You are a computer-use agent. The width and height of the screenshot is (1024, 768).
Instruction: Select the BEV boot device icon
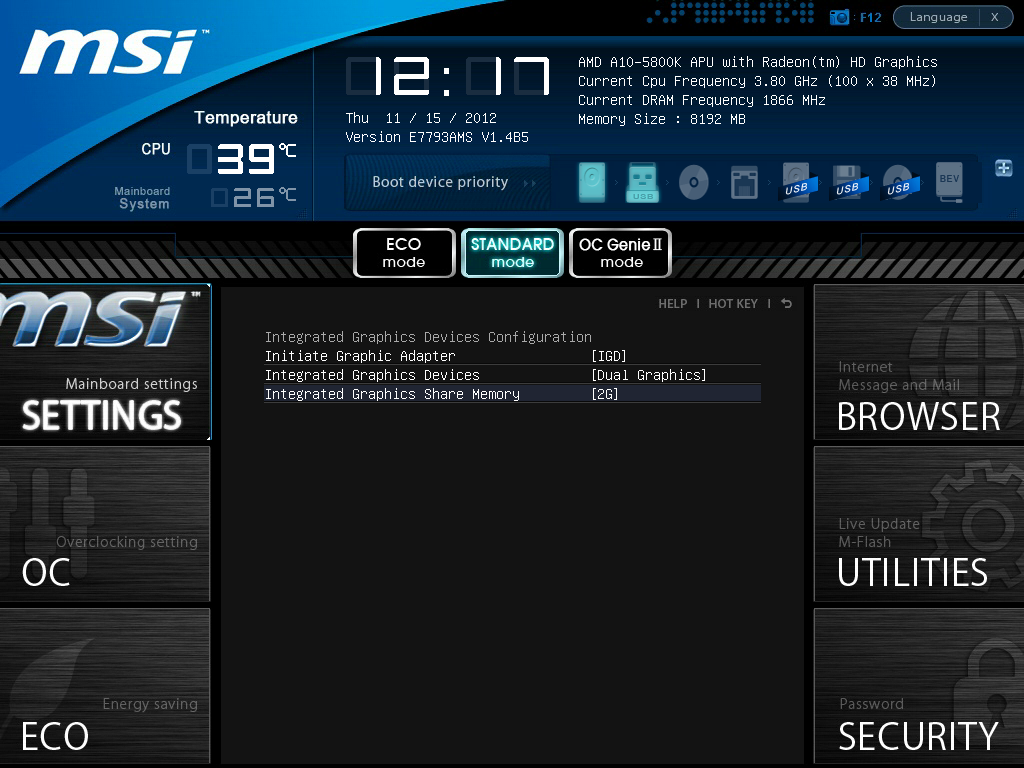pyautogui.click(x=950, y=182)
